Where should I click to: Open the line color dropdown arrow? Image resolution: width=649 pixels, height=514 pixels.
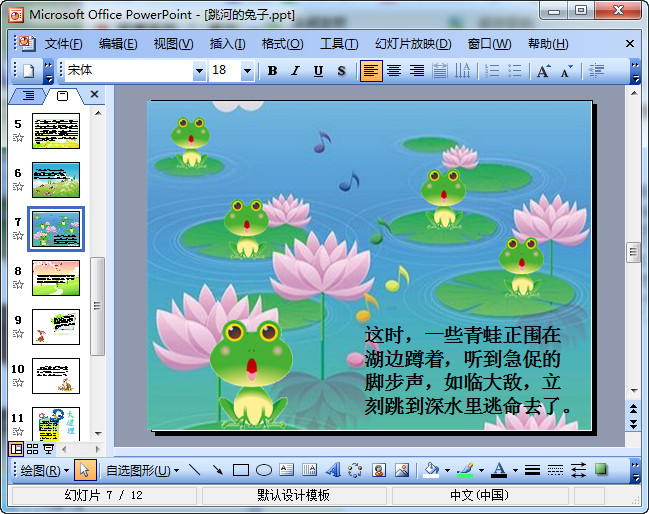(481, 471)
